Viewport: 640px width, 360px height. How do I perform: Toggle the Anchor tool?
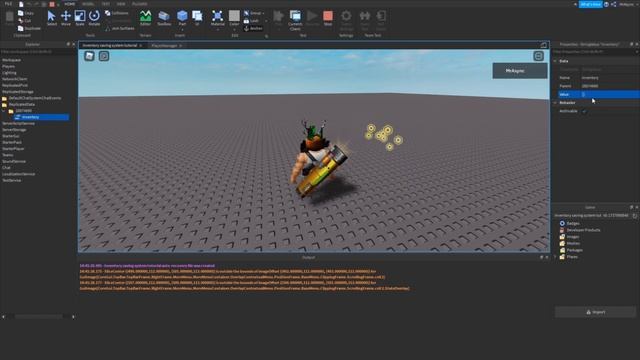(x=253, y=29)
